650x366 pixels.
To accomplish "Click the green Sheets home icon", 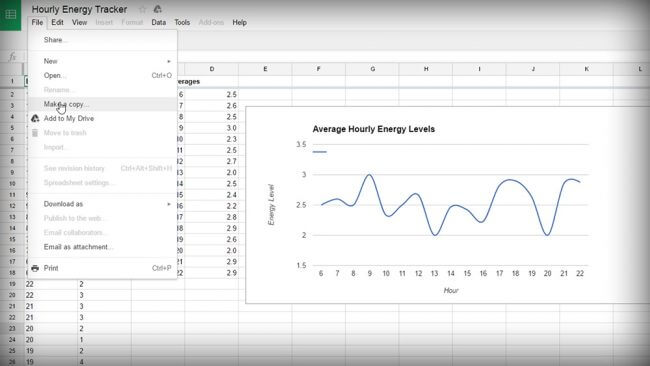I will pyautogui.click(x=10, y=15).
